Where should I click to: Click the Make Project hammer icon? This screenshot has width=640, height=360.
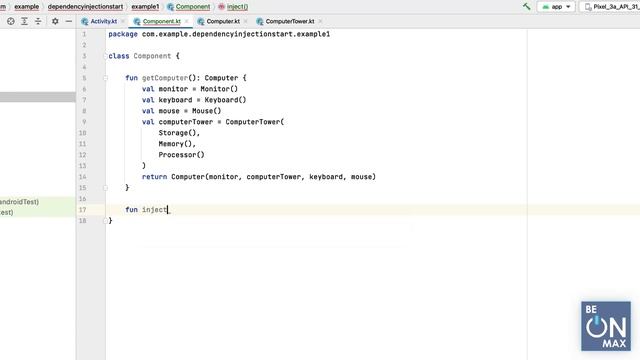tap(527, 7)
